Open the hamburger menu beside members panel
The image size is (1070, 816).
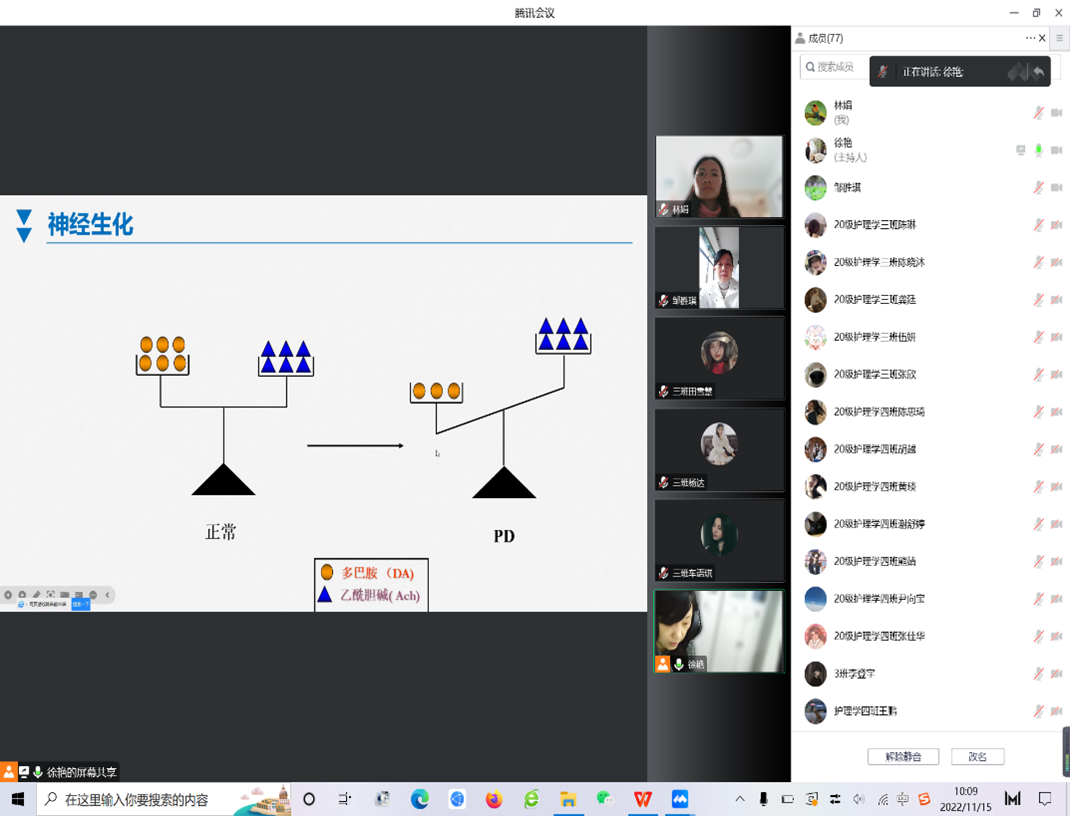1059,38
